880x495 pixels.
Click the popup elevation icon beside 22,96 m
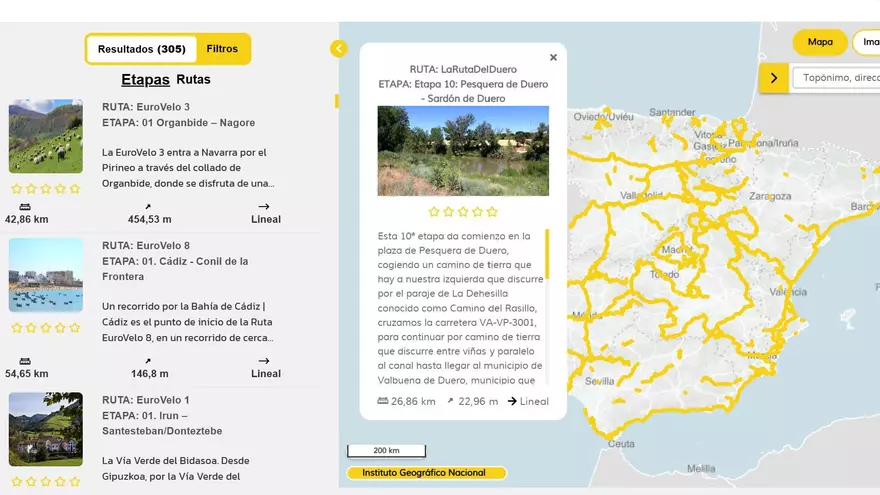tap(450, 401)
